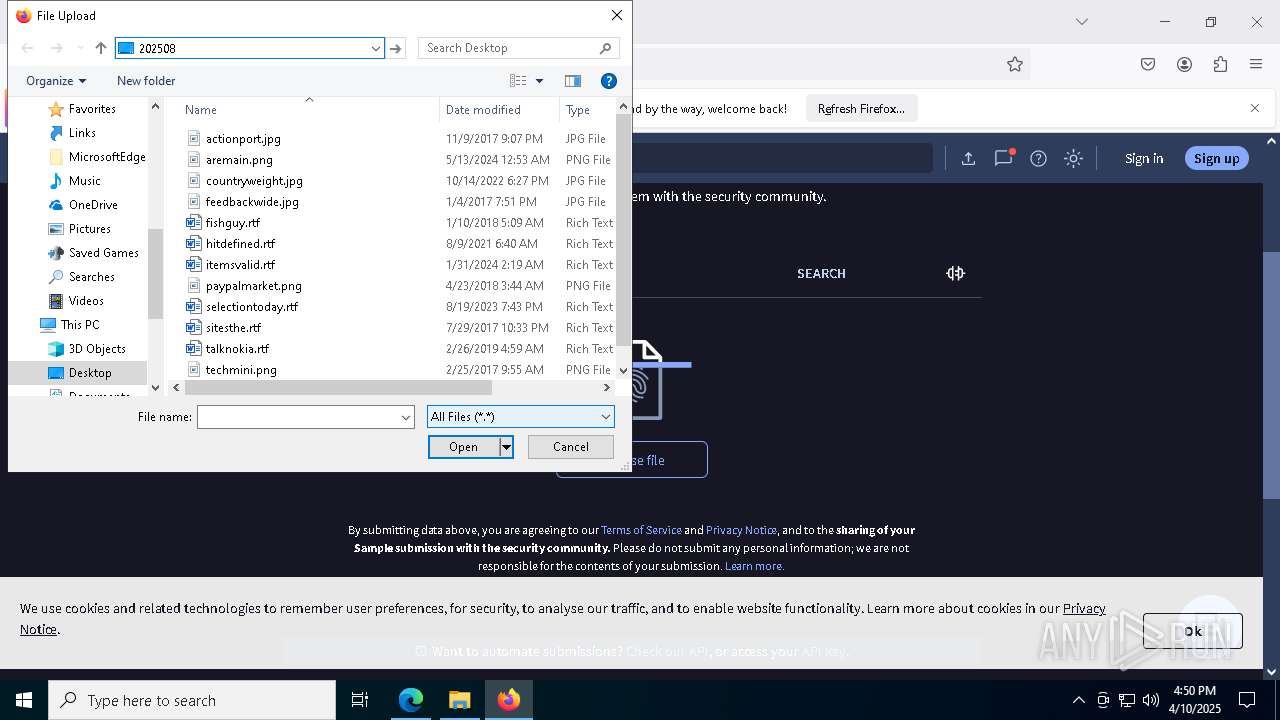
Task: Switch to the SEARCH tab
Action: [821, 273]
